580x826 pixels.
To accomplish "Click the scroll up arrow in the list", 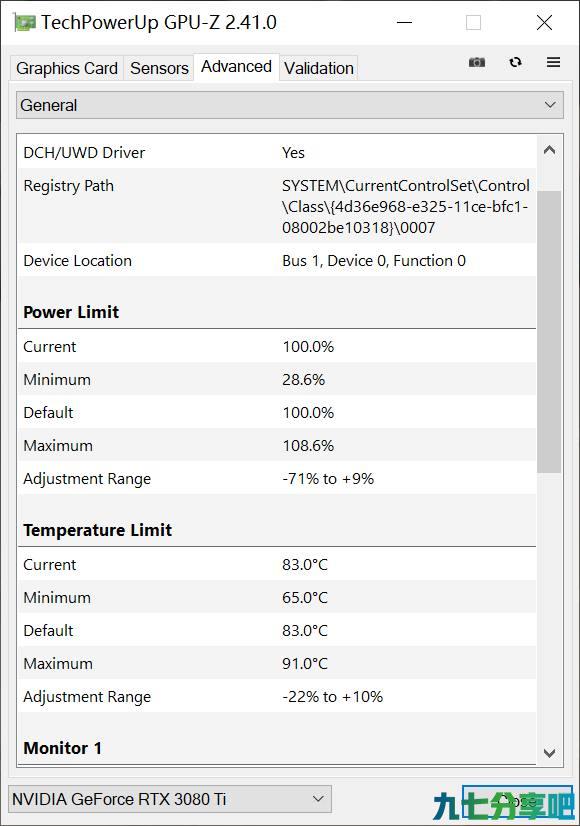I will pyautogui.click(x=549, y=150).
